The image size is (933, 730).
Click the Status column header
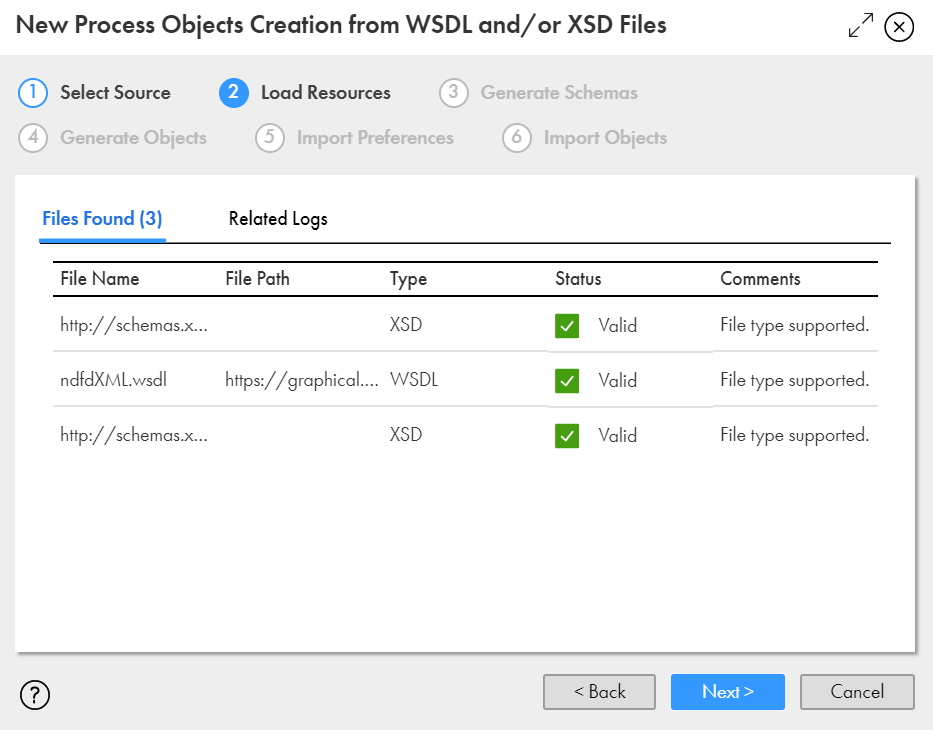point(578,278)
